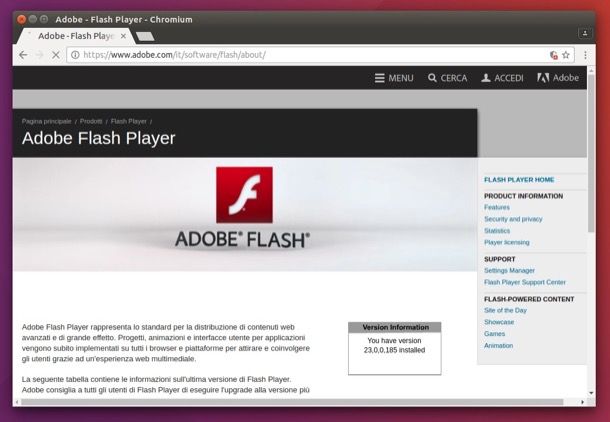Open Player licensing link
Image resolution: width=610 pixels, height=422 pixels.
coord(507,242)
